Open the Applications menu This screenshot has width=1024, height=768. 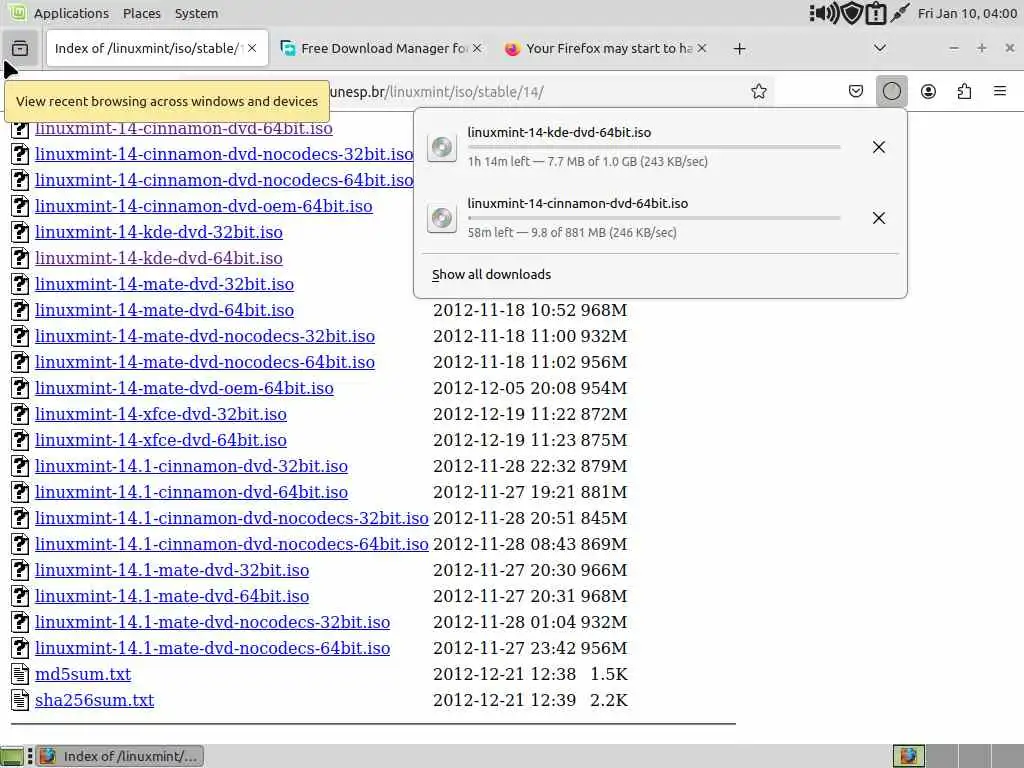click(71, 13)
